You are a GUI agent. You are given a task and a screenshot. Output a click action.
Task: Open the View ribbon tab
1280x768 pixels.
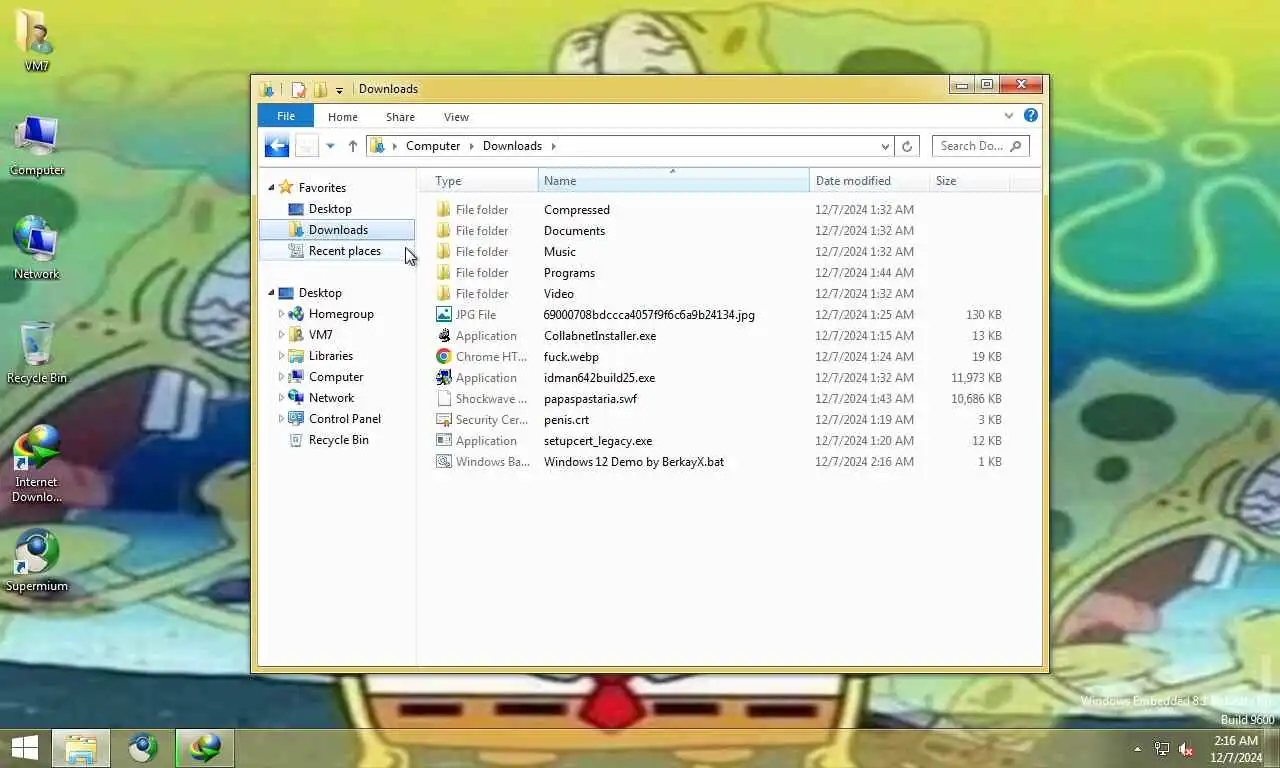click(456, 117)
